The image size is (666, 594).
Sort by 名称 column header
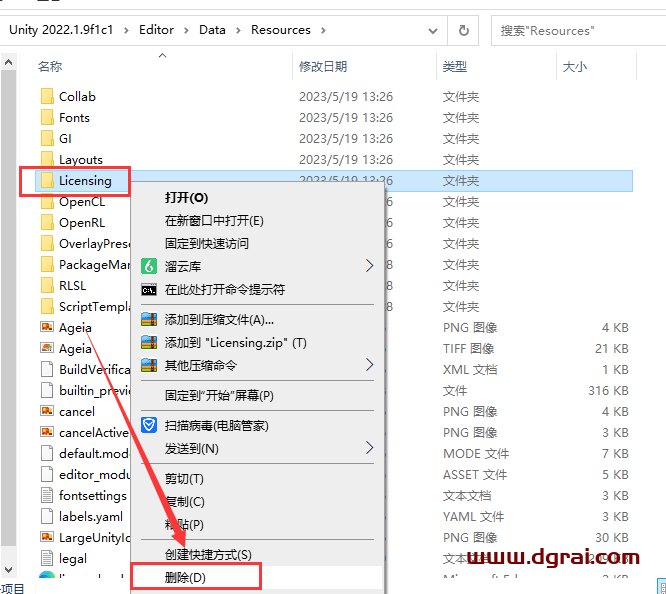pos(50,67)
